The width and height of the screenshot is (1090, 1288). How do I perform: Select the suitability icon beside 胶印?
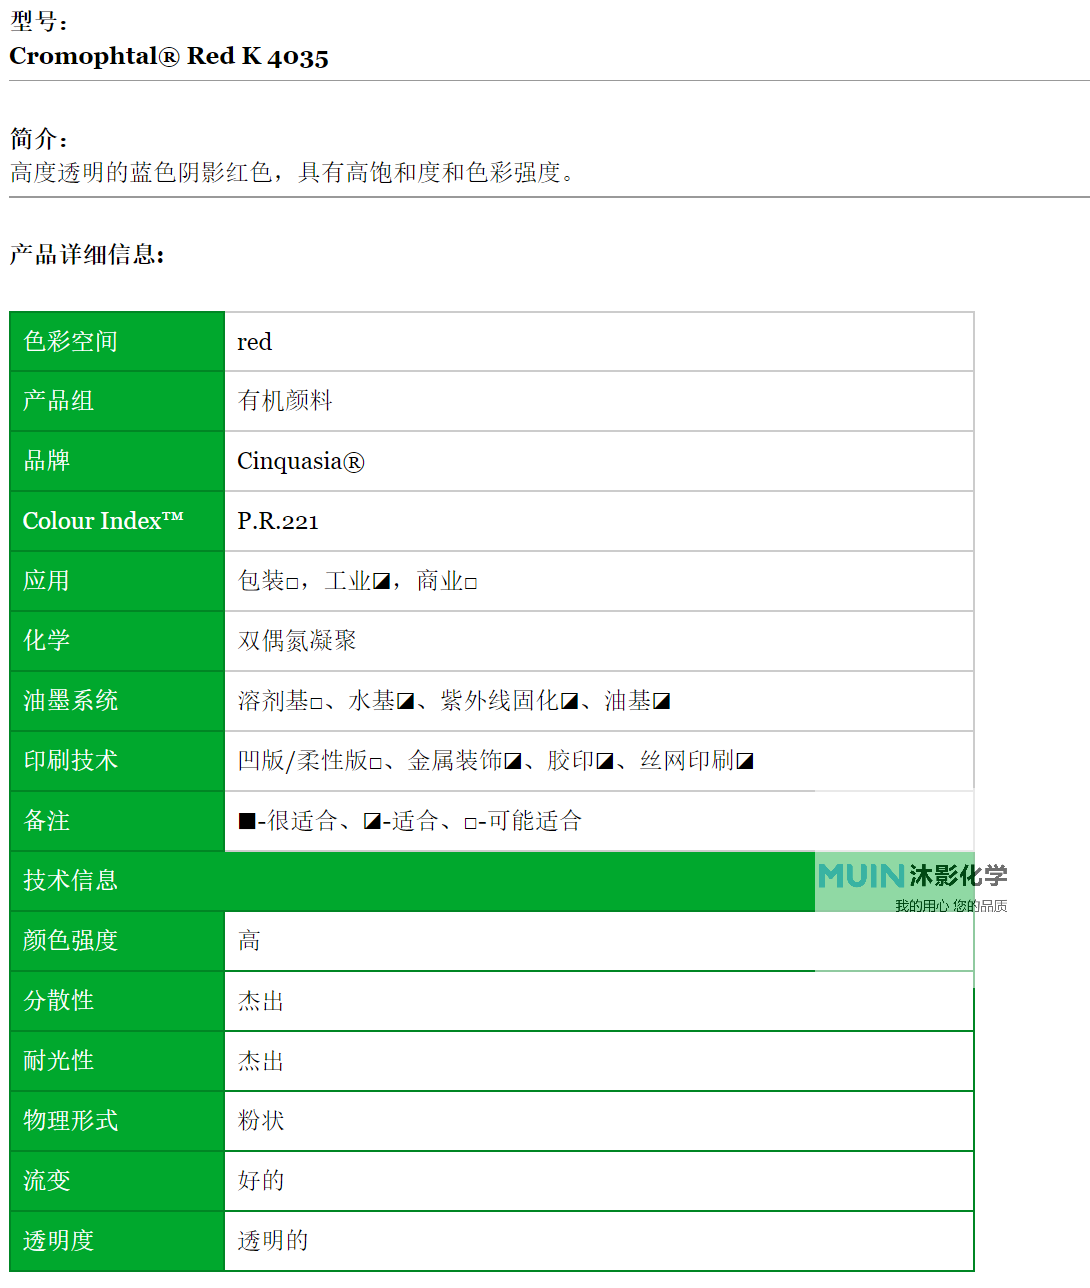pos(602,760)
